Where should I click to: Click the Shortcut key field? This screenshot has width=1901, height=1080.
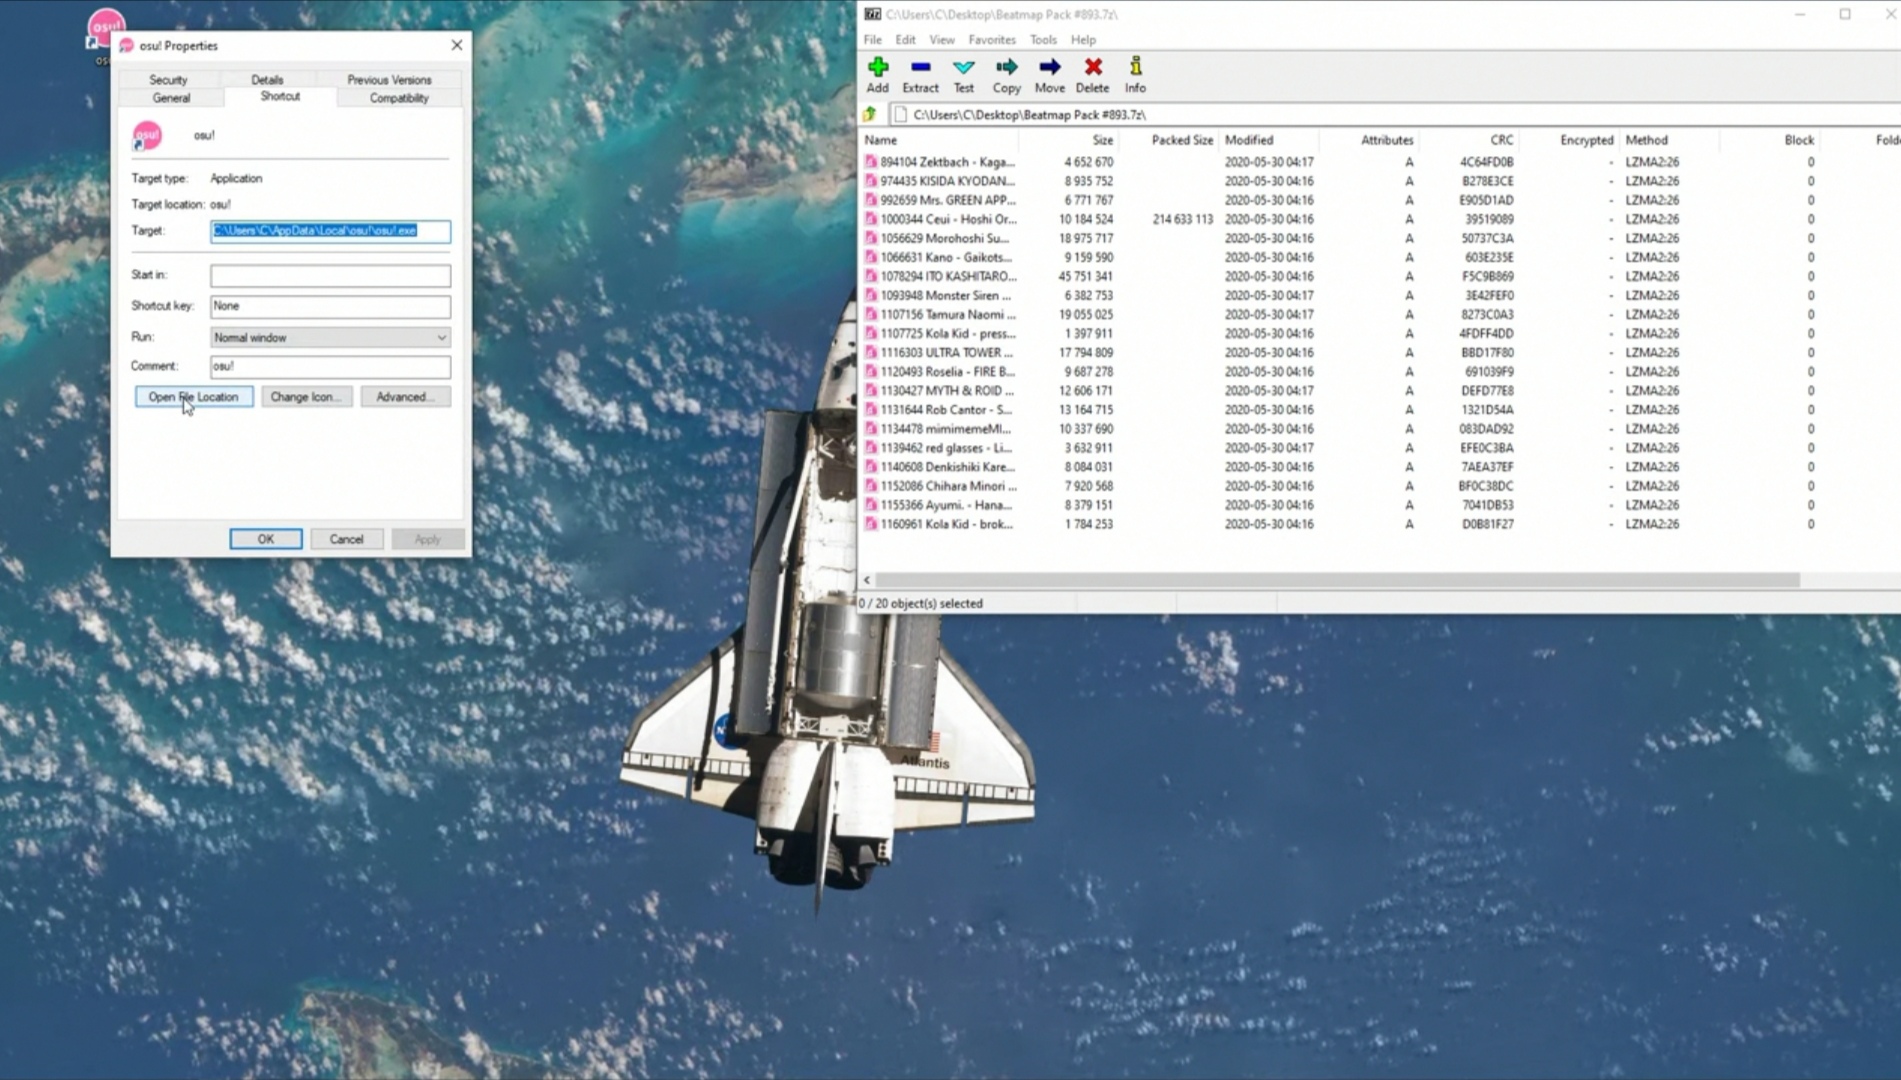pos(330,306)
